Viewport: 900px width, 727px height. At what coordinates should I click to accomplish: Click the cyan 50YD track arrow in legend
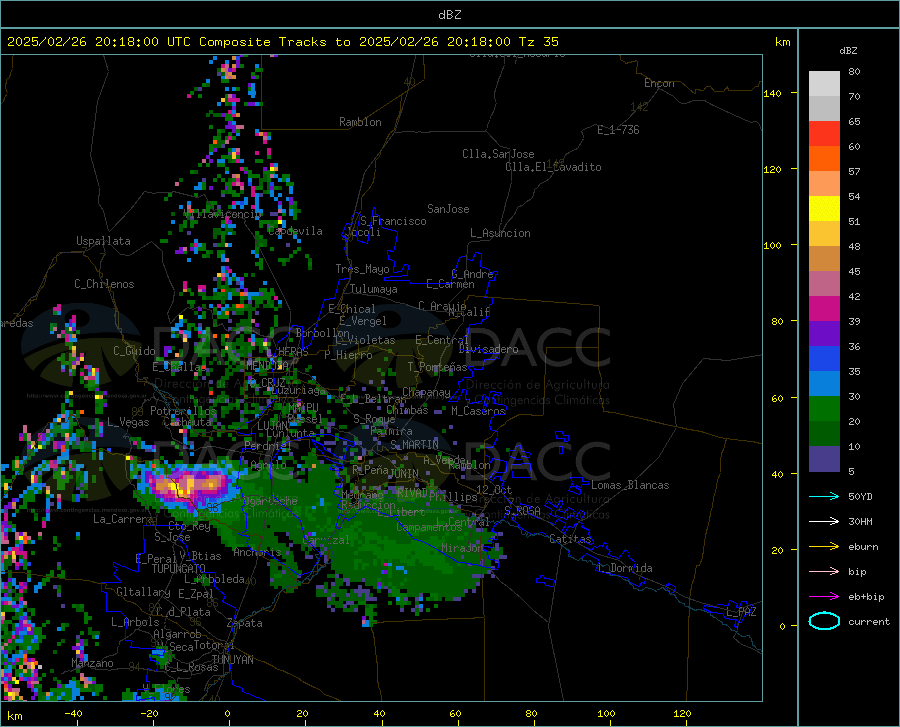click(x=824, y=496)
